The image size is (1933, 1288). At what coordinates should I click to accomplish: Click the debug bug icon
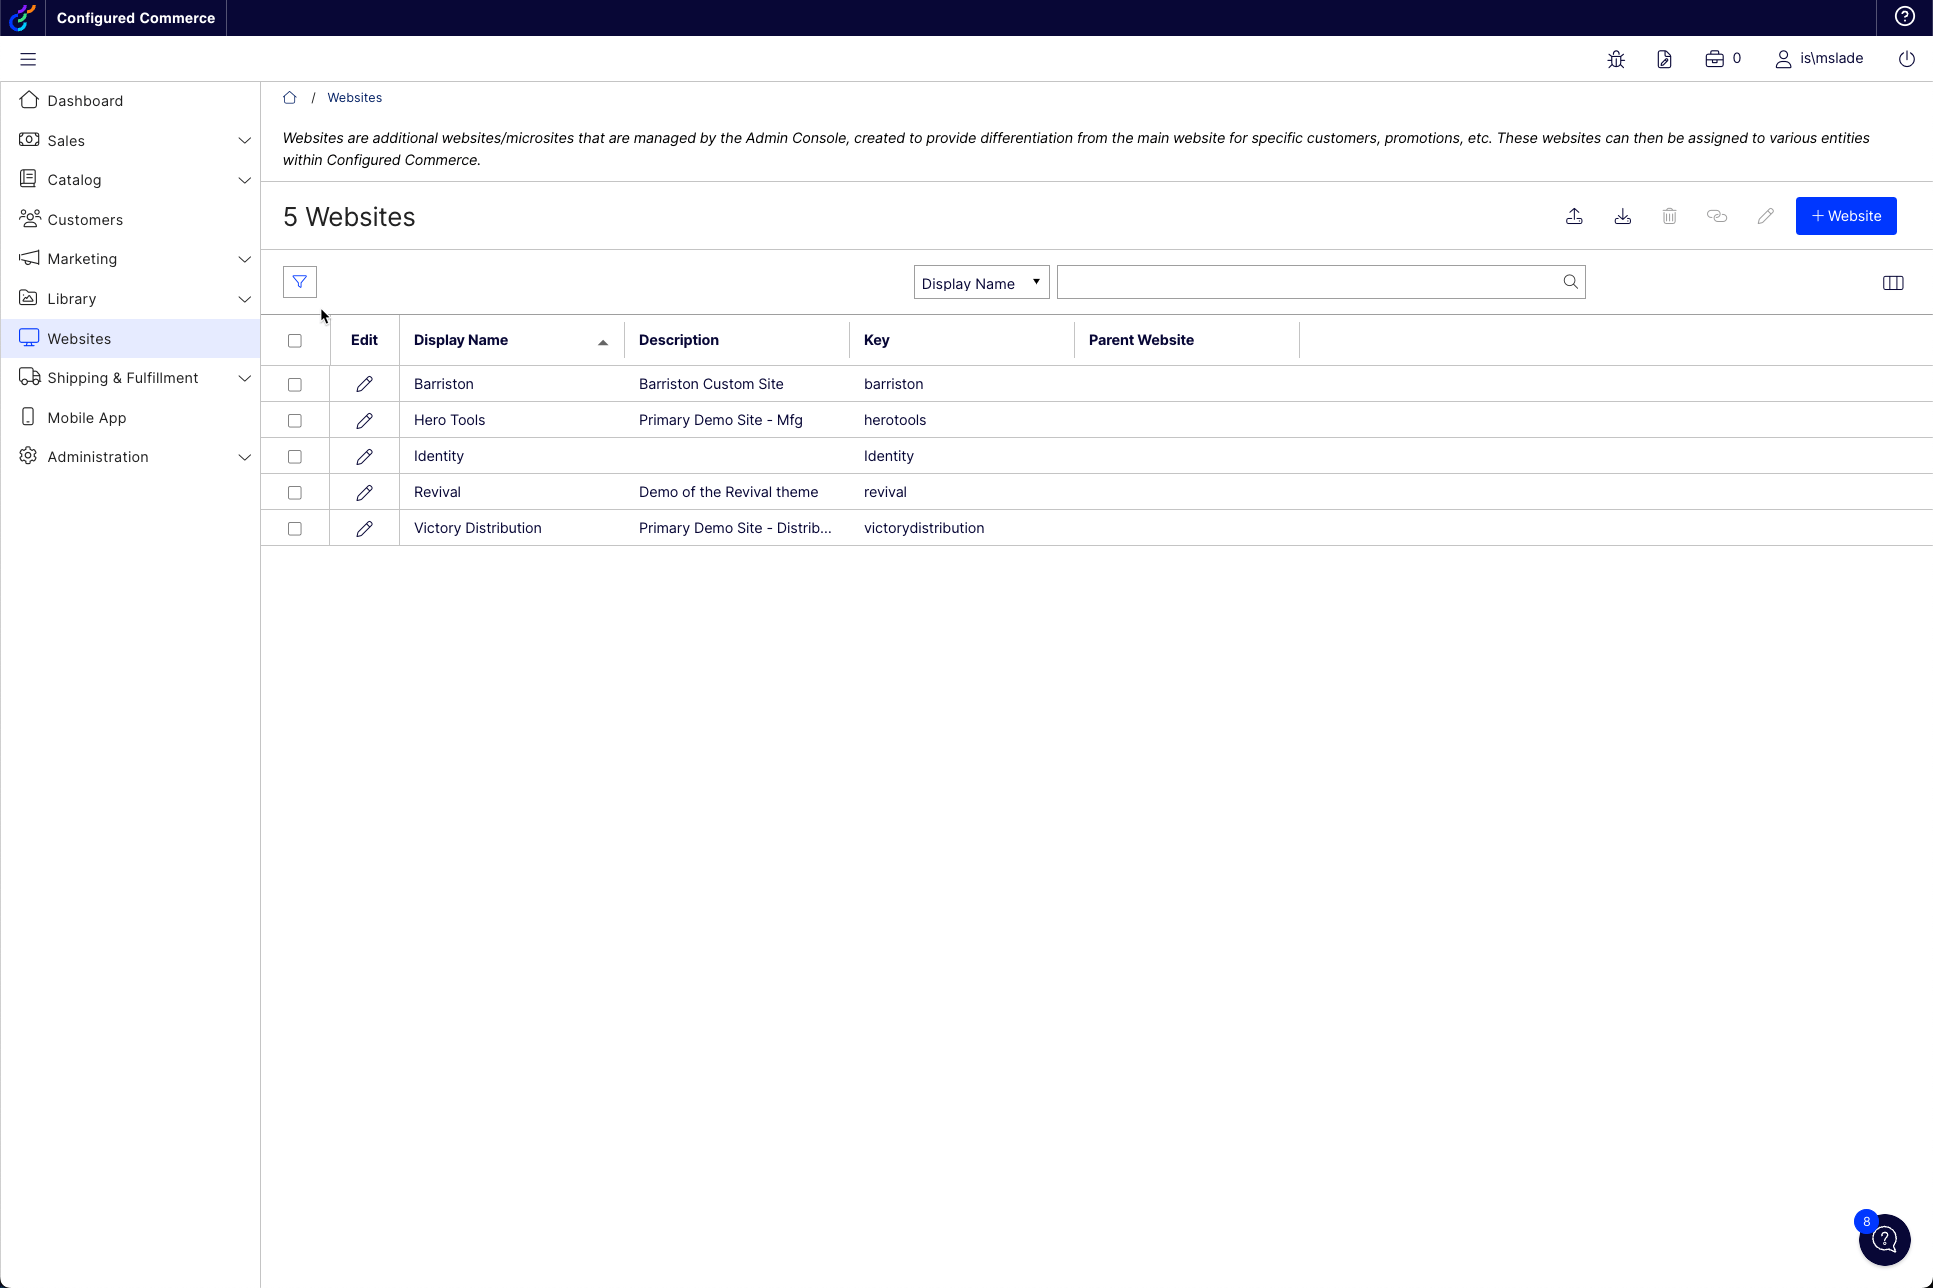1616,59
